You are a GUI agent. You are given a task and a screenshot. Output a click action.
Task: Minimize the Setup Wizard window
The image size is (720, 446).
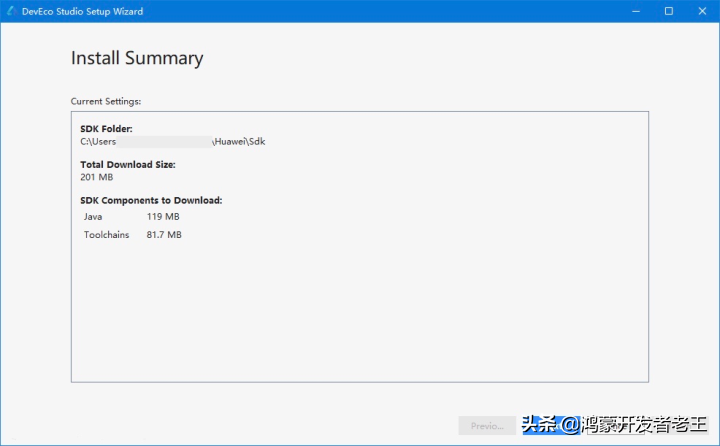point(636,11)
